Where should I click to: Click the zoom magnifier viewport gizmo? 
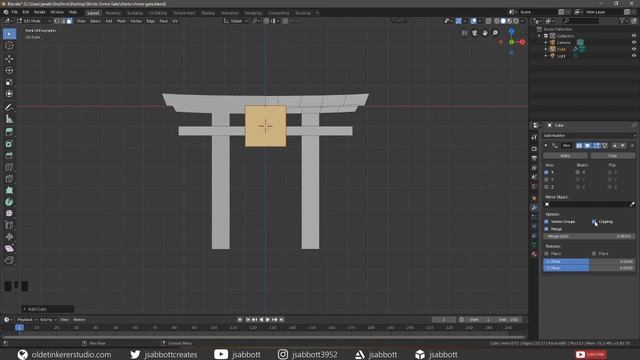495,33
